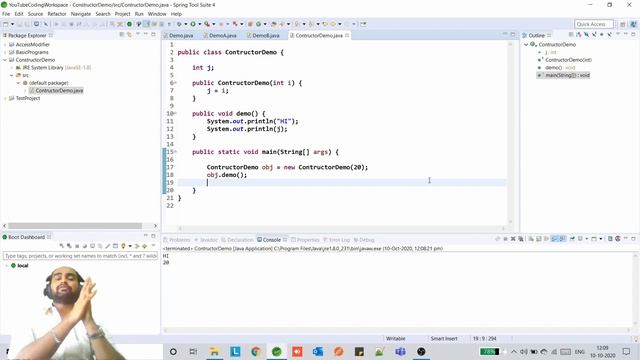
Task: Switch to the Javadoc view tab
Action: (x=206, y=240)
